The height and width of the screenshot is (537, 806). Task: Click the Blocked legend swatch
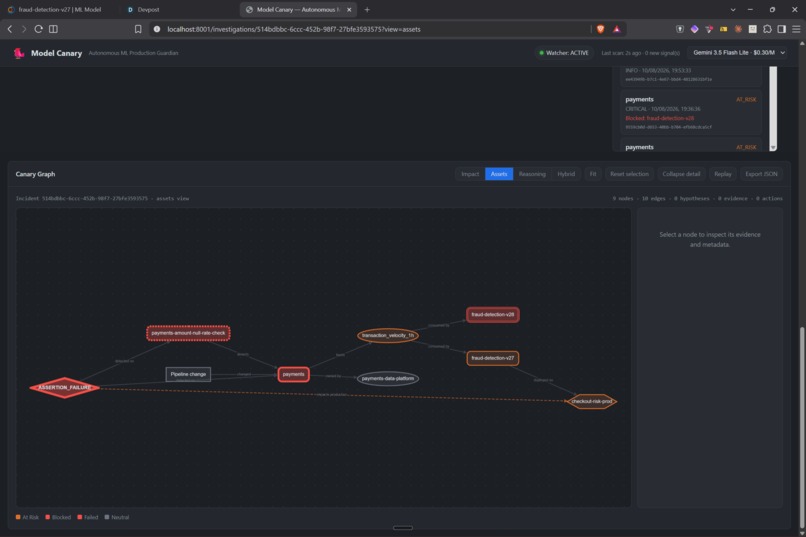tap(48, 517)
